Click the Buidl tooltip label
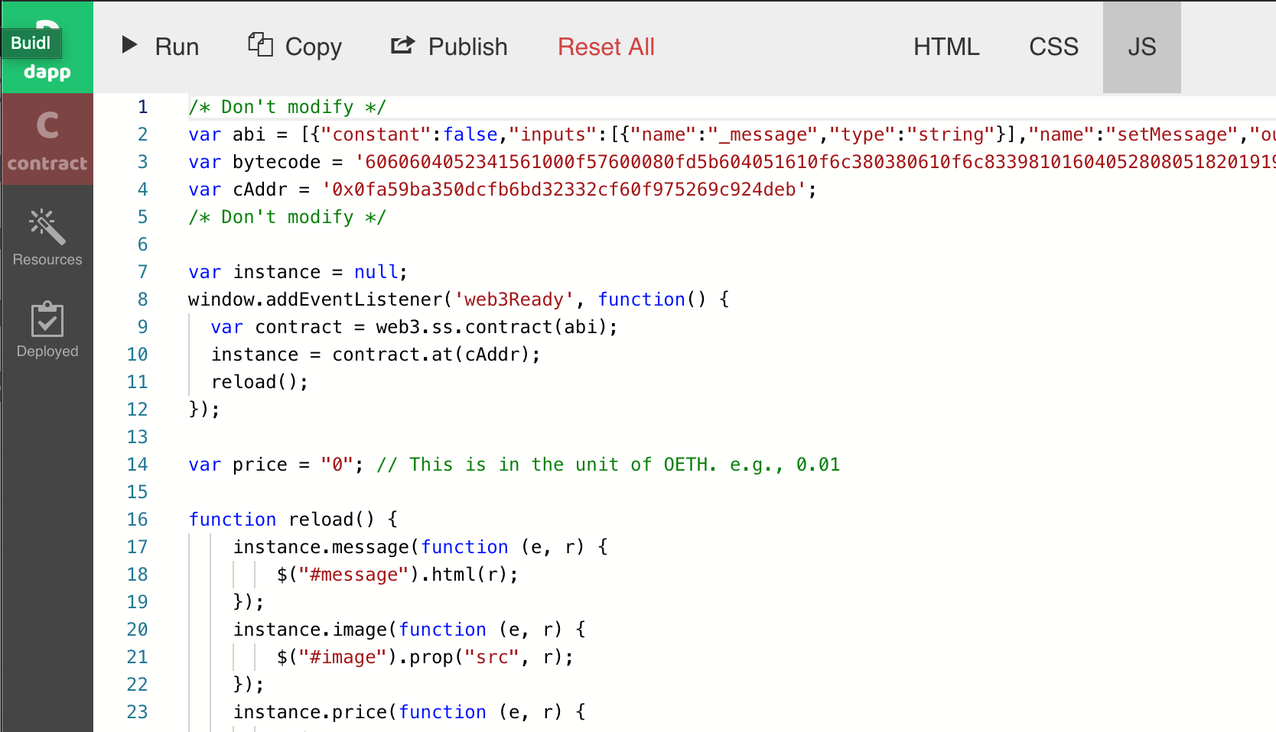1276x732 pixels. pos(31,43)
